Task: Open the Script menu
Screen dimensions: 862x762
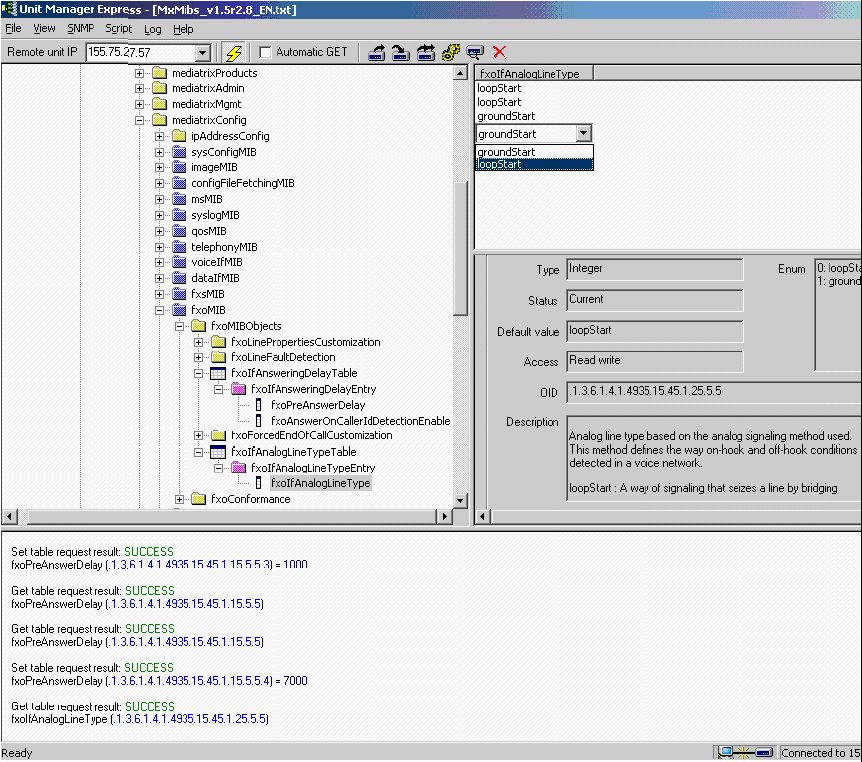Action: 118,29
